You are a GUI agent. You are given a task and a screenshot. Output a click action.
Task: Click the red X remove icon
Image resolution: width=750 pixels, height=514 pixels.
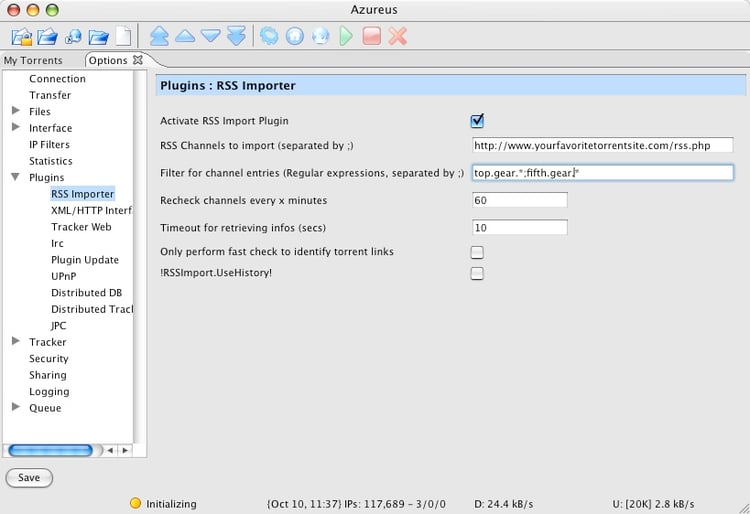click(397, 36)
